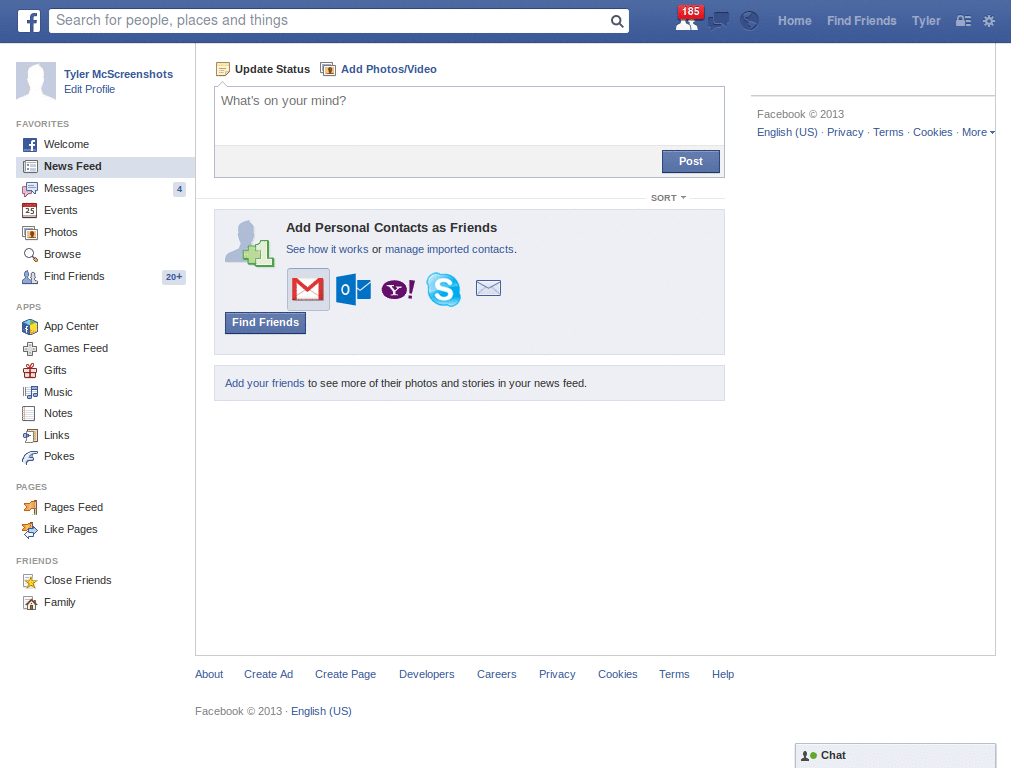Open the messages icon in top bar
This screenshot has width=1024, height=768.
coord(718,21)
